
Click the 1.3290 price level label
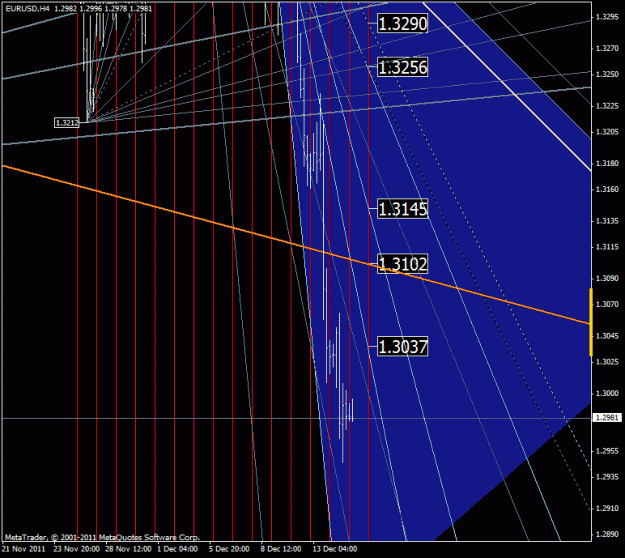[x=403, y=24]
